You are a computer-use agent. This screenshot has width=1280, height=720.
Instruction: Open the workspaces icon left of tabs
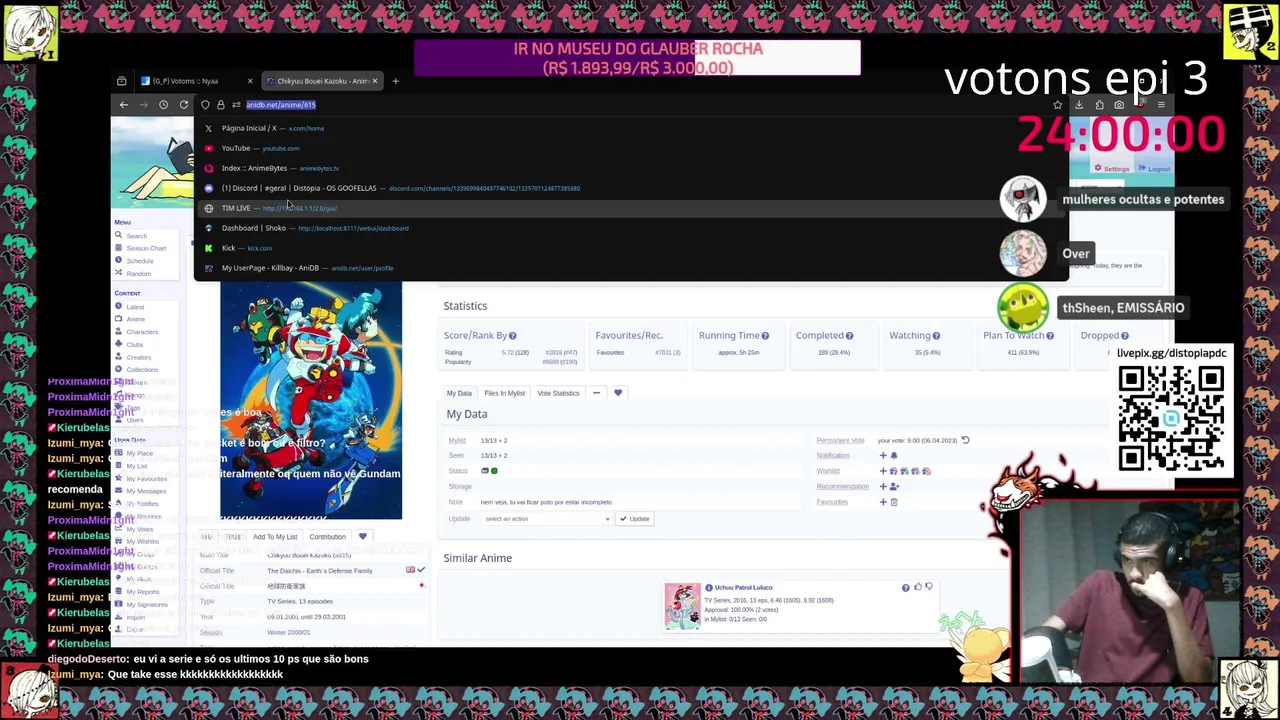pyautogui.click(x=122, y=81)
